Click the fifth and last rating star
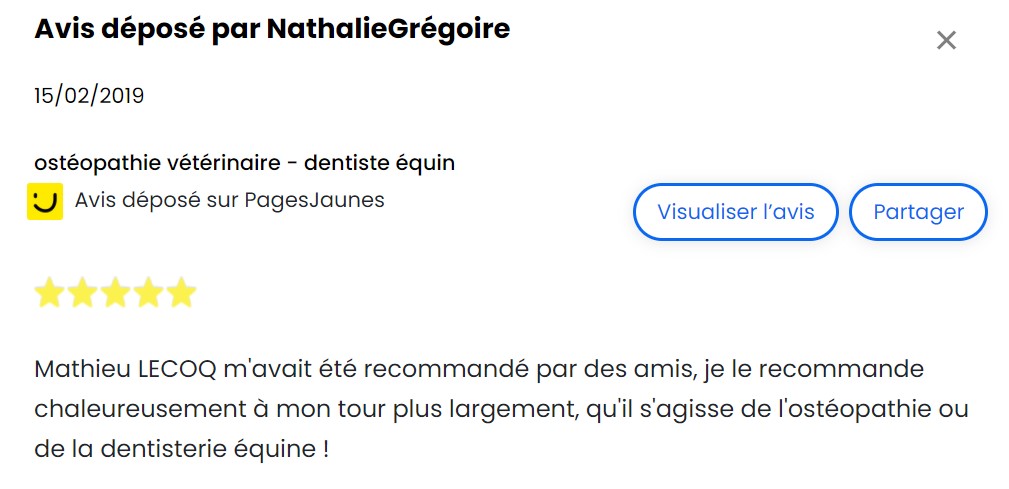This screenshot has width=1009, height=489. click(x=181, y=293)
